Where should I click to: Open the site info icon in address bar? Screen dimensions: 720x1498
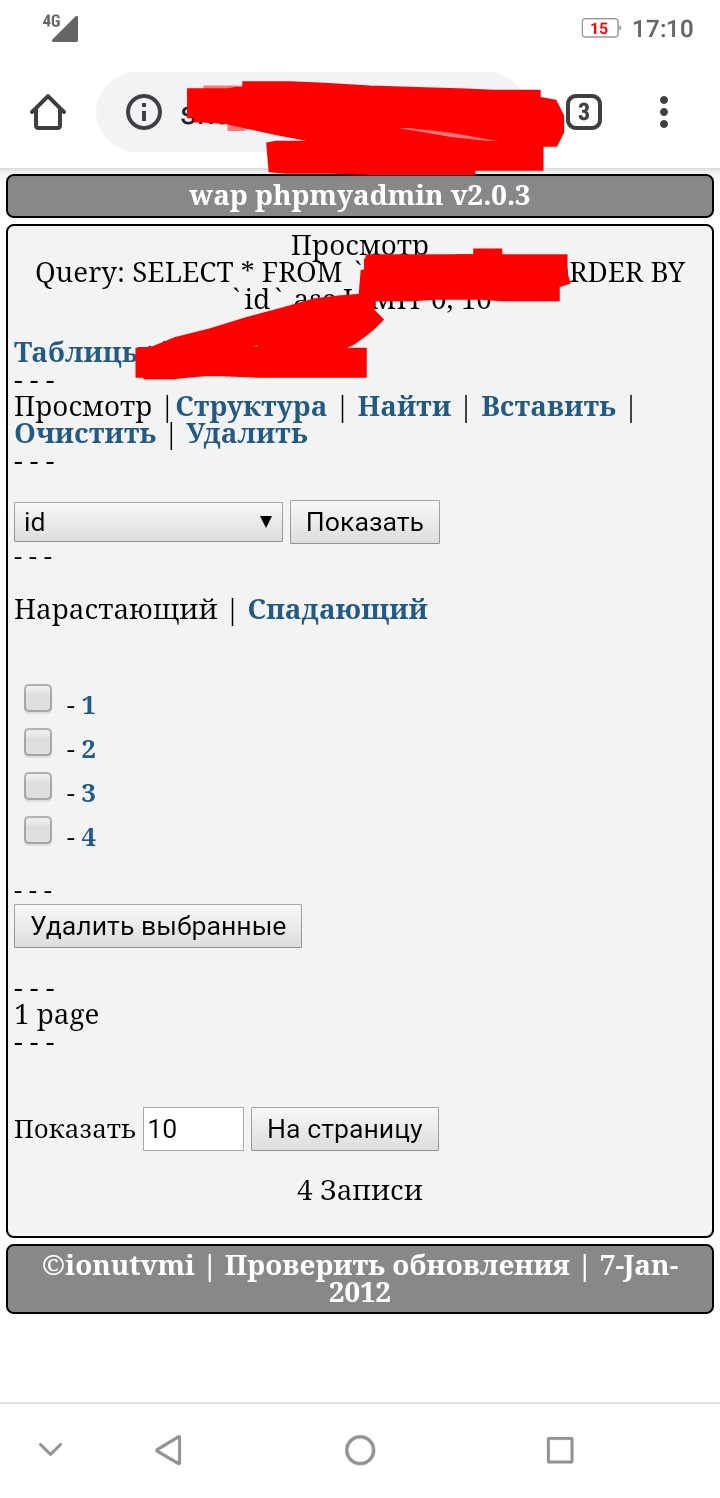tap(144, 112)
